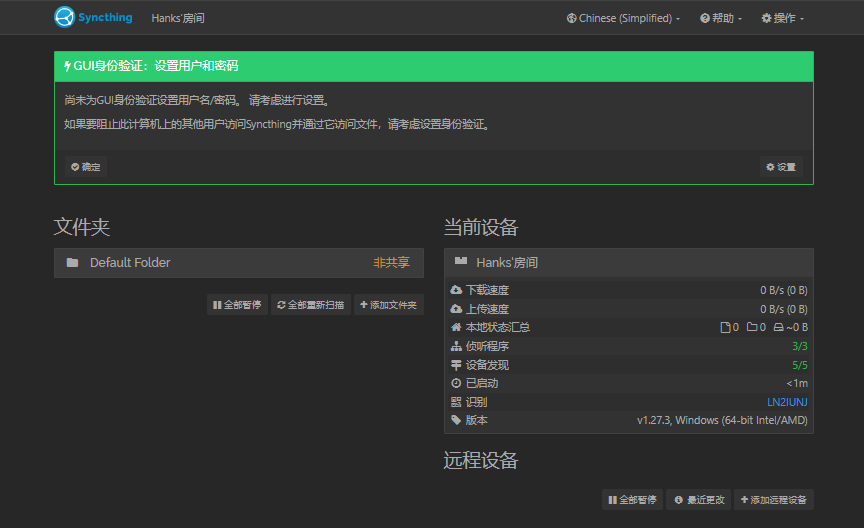Add a folder with 添加文件夹
The image size is (864, 528).
388,305
